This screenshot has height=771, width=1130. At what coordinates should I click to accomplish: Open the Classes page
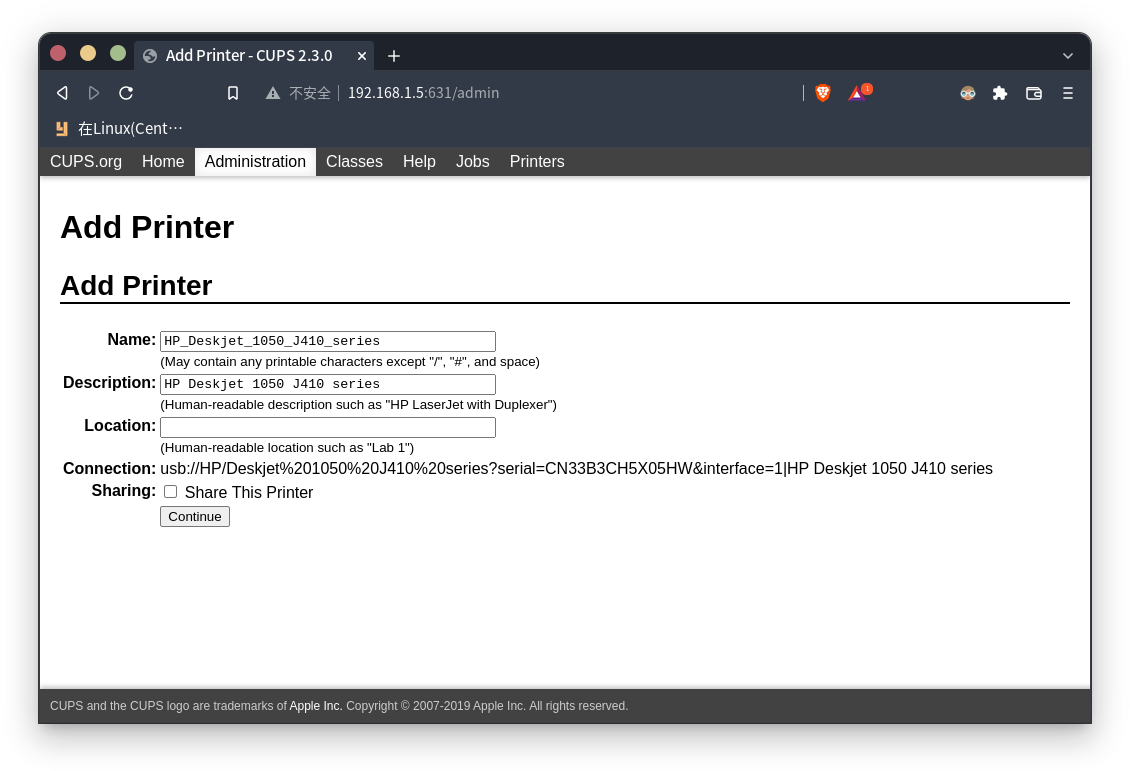(354, 162)
